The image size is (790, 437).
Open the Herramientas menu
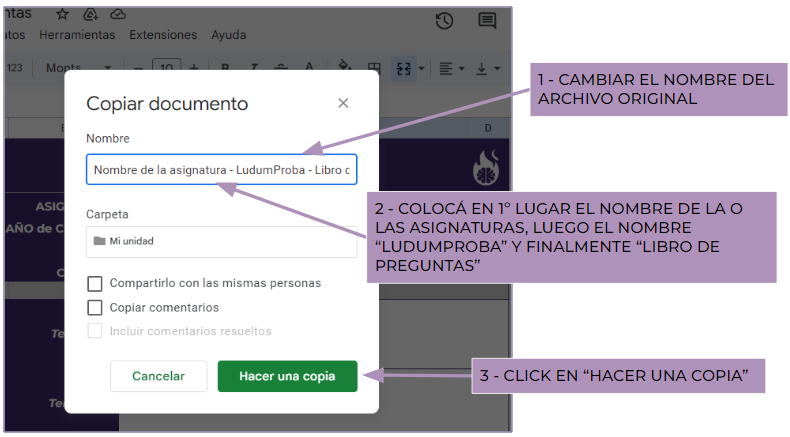77,35
